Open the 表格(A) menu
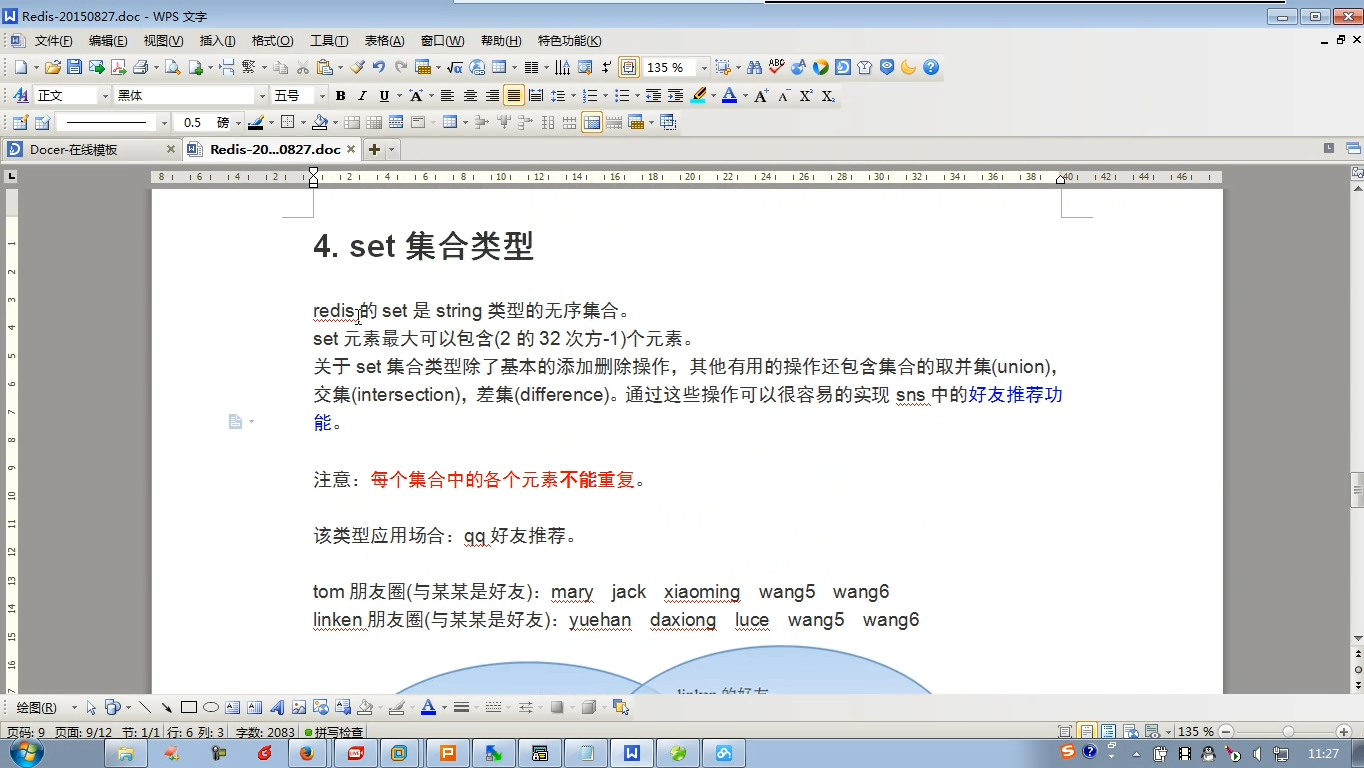Image resolution: width=1364 pixels, height=768 pixels. click(x=384, y=41)
